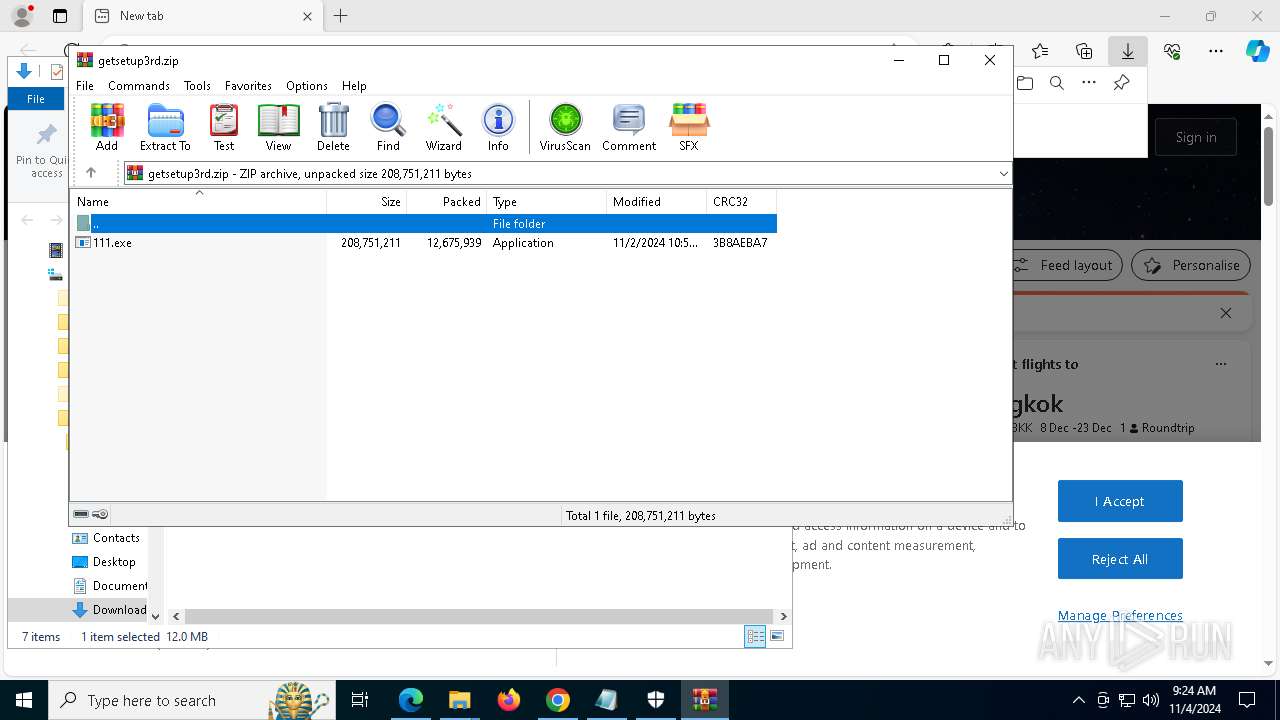Image resolution: width=1280 pixels, height=720 pixels.
Task: Open a new Edge tab with plus
Action: tap(341, 16)
